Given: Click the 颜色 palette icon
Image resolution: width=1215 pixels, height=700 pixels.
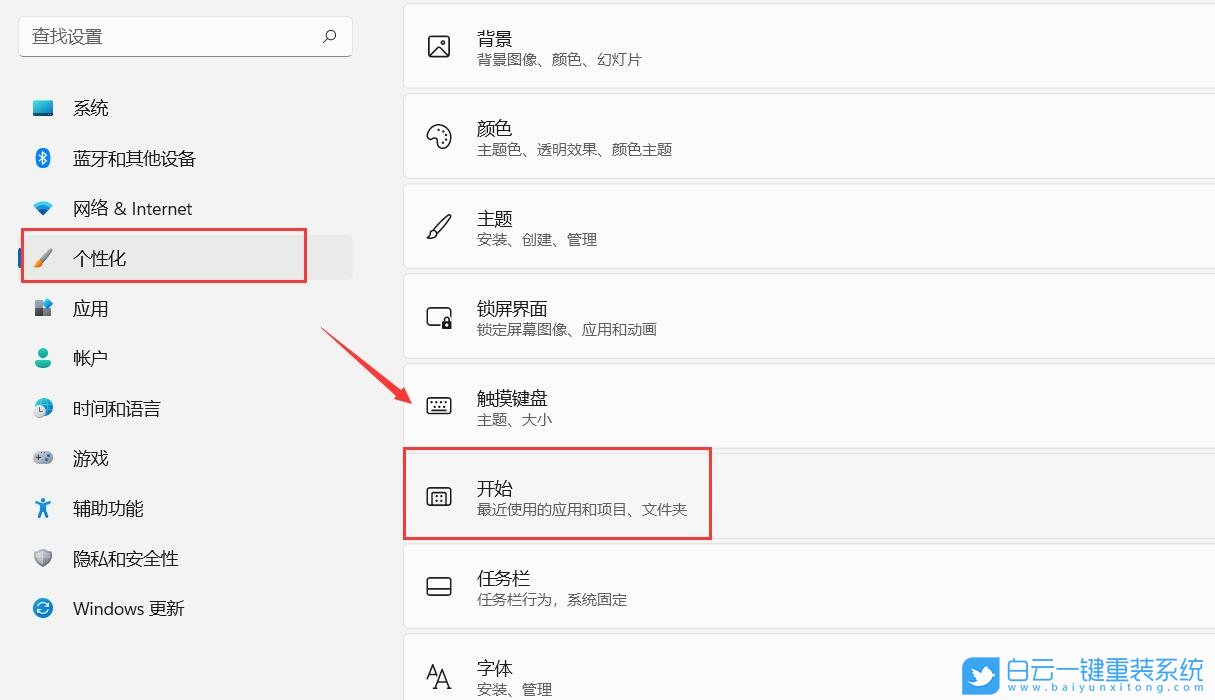Looking at the screenshot, I should pyautogui.click(x=439, y=136).
